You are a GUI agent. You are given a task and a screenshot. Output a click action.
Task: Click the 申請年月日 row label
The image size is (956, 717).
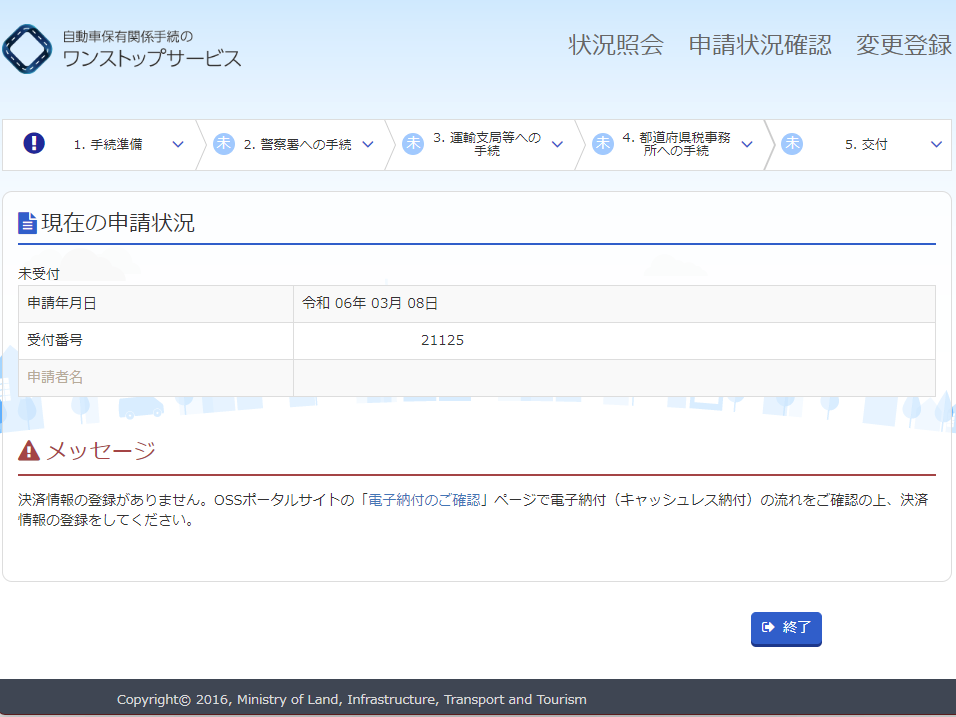pyautogui.click(x=62, y=303)
